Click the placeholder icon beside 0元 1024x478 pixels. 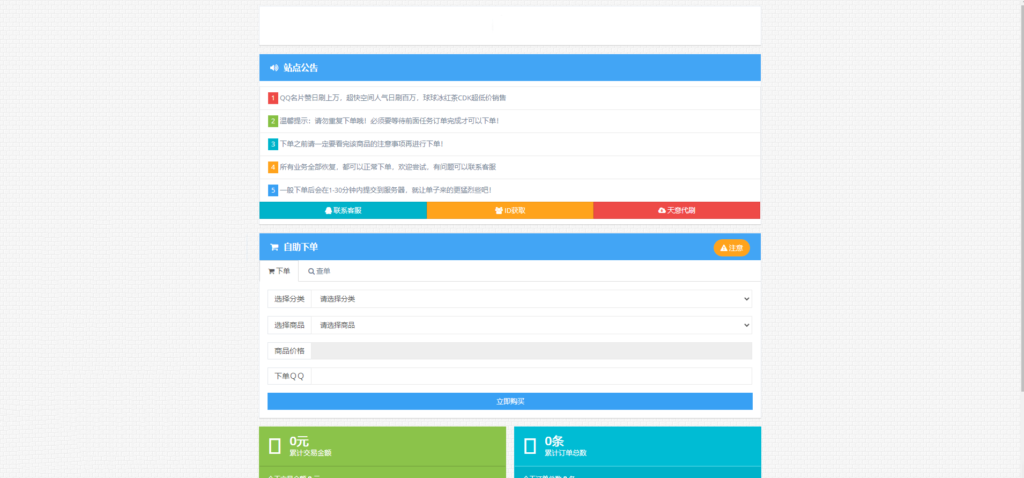click(275, 446)
